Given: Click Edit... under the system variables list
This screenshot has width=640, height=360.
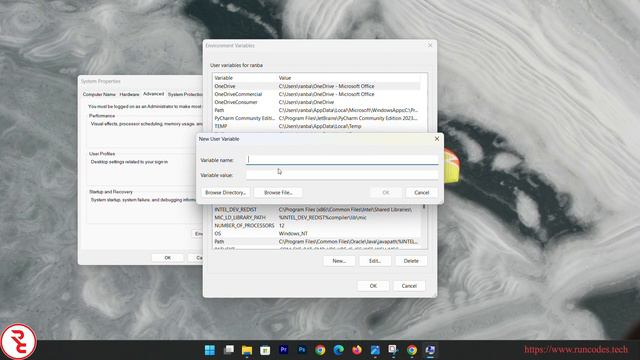Looking at the screenshot, I should coord(375,261).
